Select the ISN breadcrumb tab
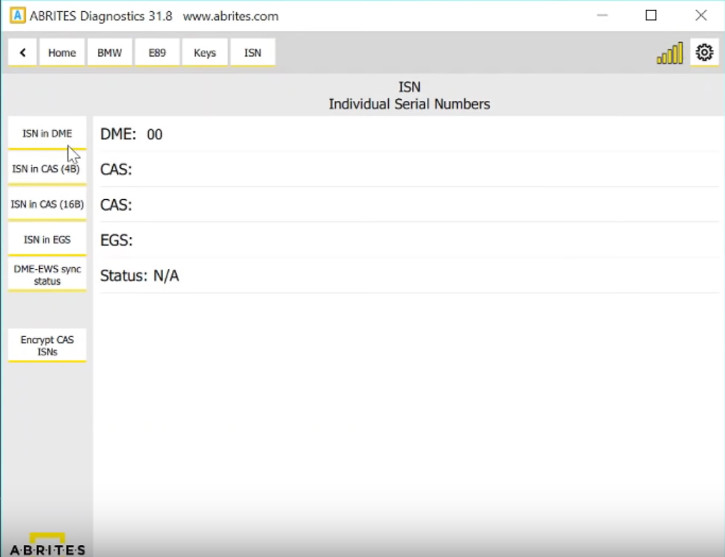725x557 pixels. [x=252, y=52]
